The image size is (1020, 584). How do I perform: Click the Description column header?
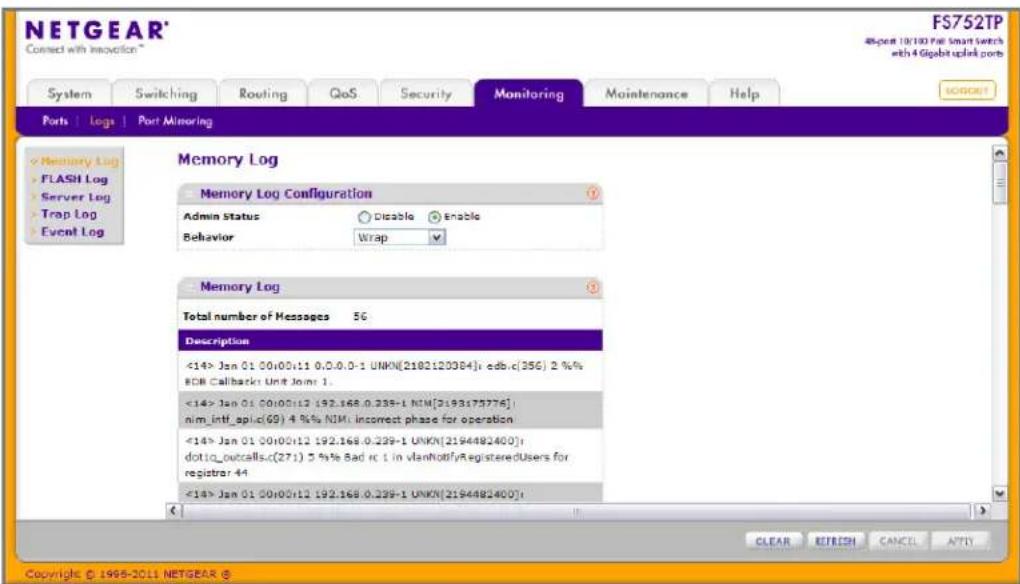(390, 341)
